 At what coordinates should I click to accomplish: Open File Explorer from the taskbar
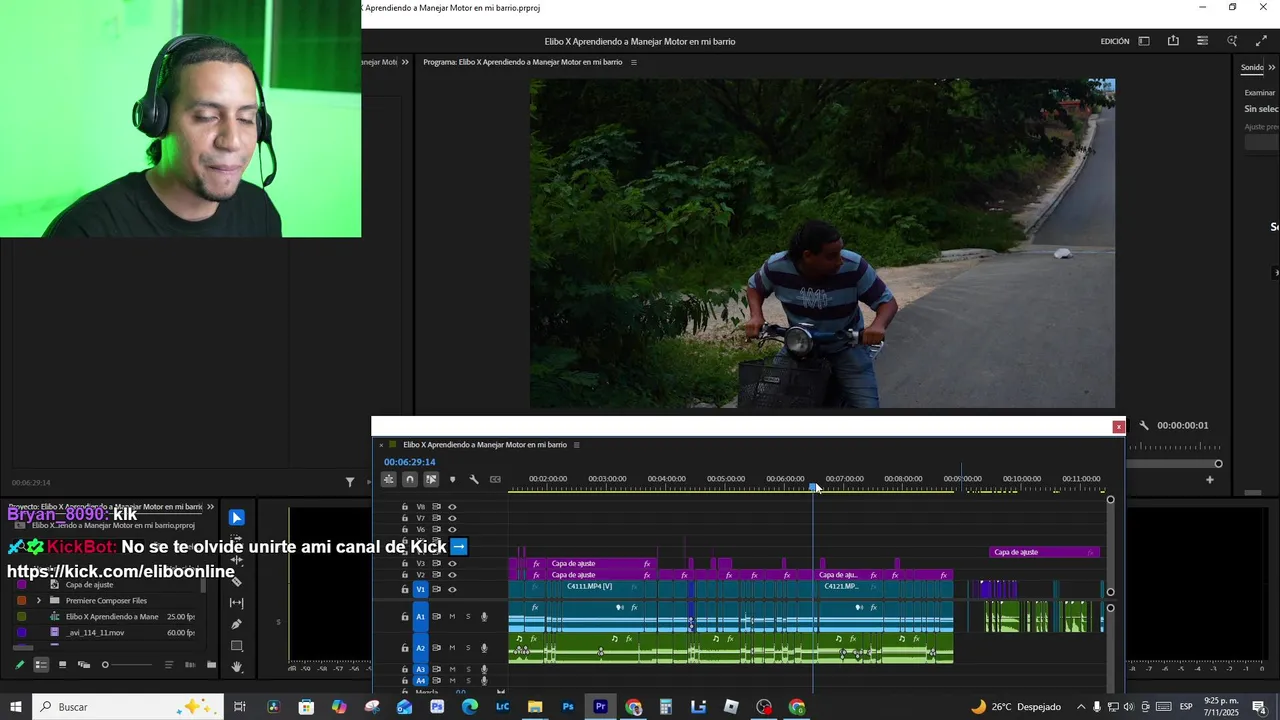535,707
